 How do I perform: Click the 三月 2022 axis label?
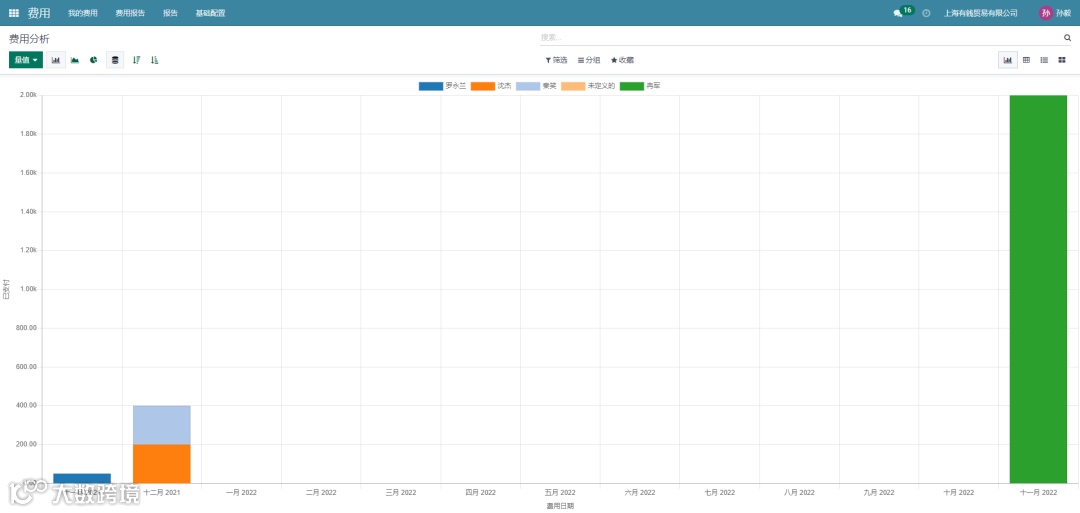coord(401,492)
